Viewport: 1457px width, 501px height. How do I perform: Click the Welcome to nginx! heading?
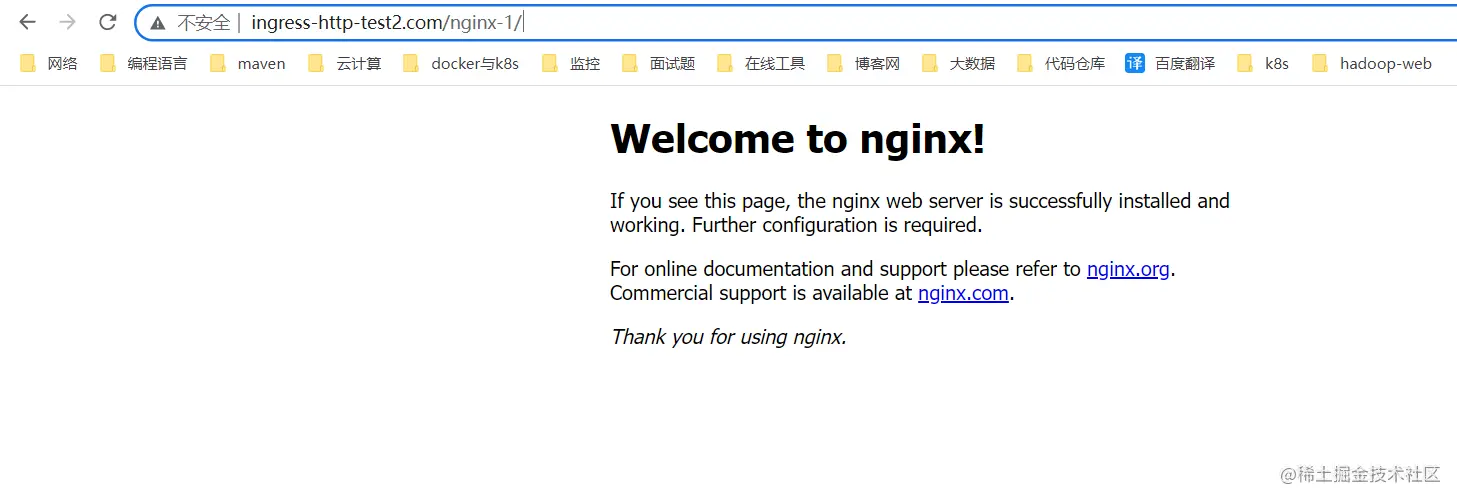798,139
